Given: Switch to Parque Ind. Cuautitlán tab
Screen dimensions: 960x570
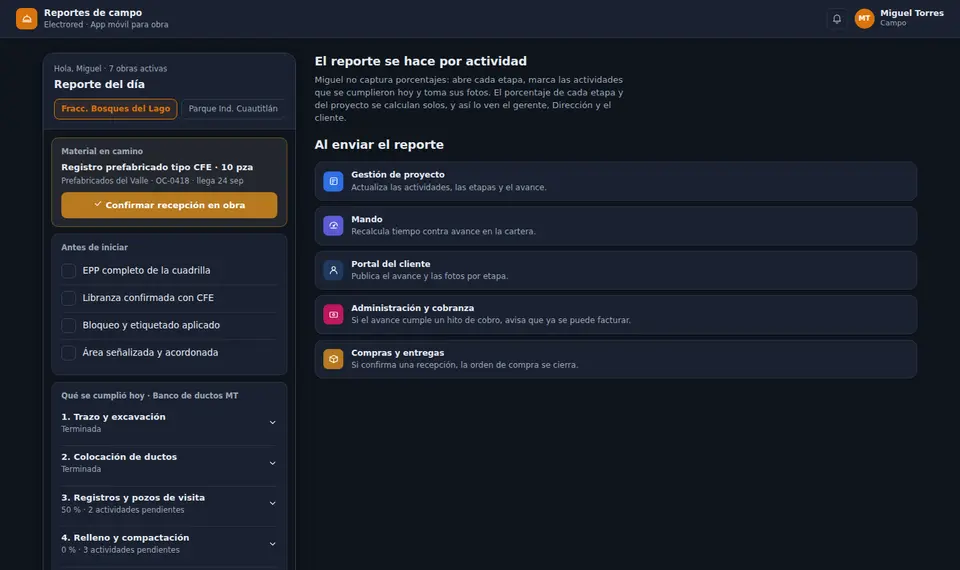Looking at the screenshot, I should click(233, 109).
